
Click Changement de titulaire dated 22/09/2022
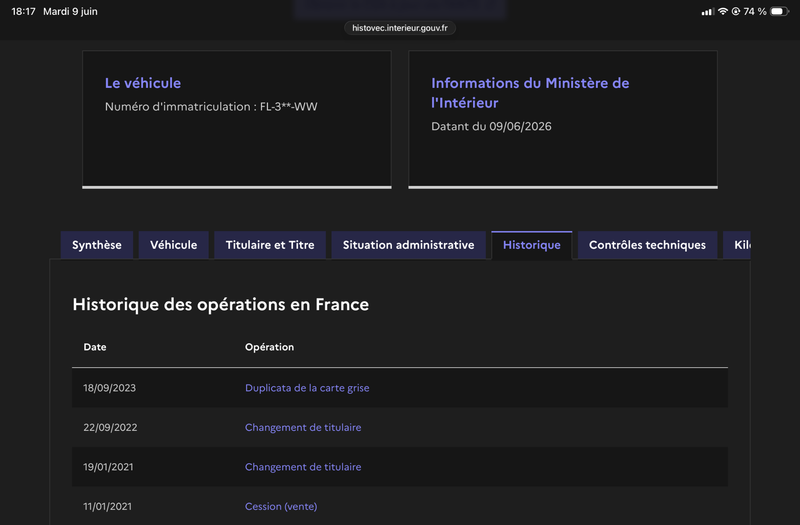click(303, 428)
